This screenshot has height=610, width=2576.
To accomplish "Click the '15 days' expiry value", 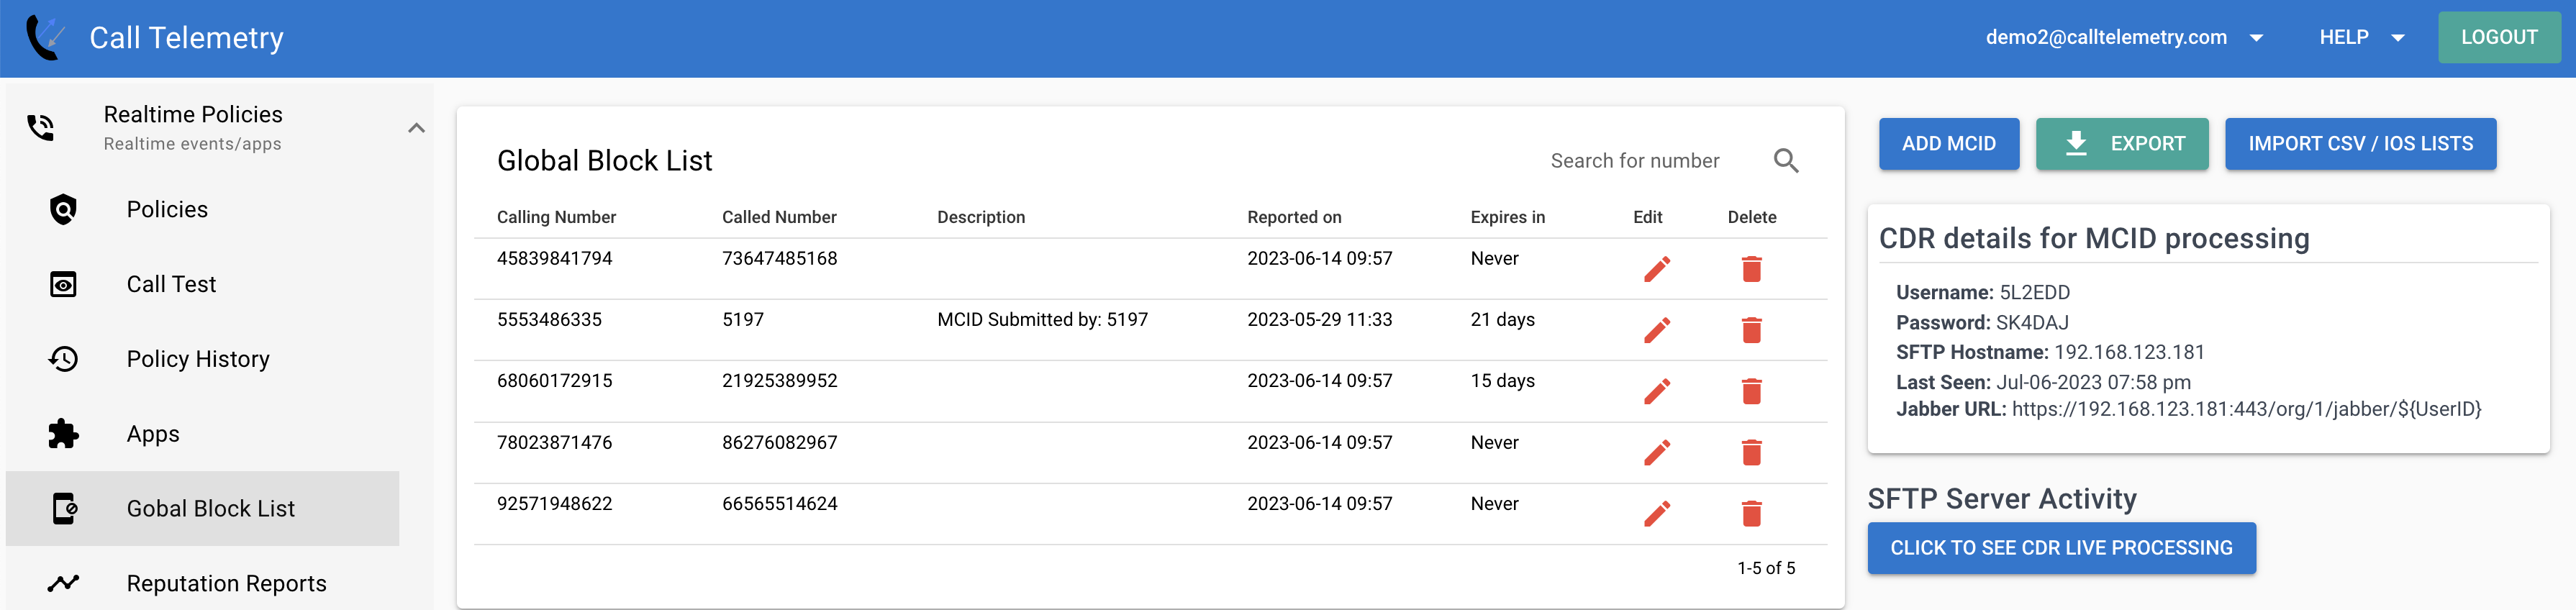I will click(x=1502, y=381).
